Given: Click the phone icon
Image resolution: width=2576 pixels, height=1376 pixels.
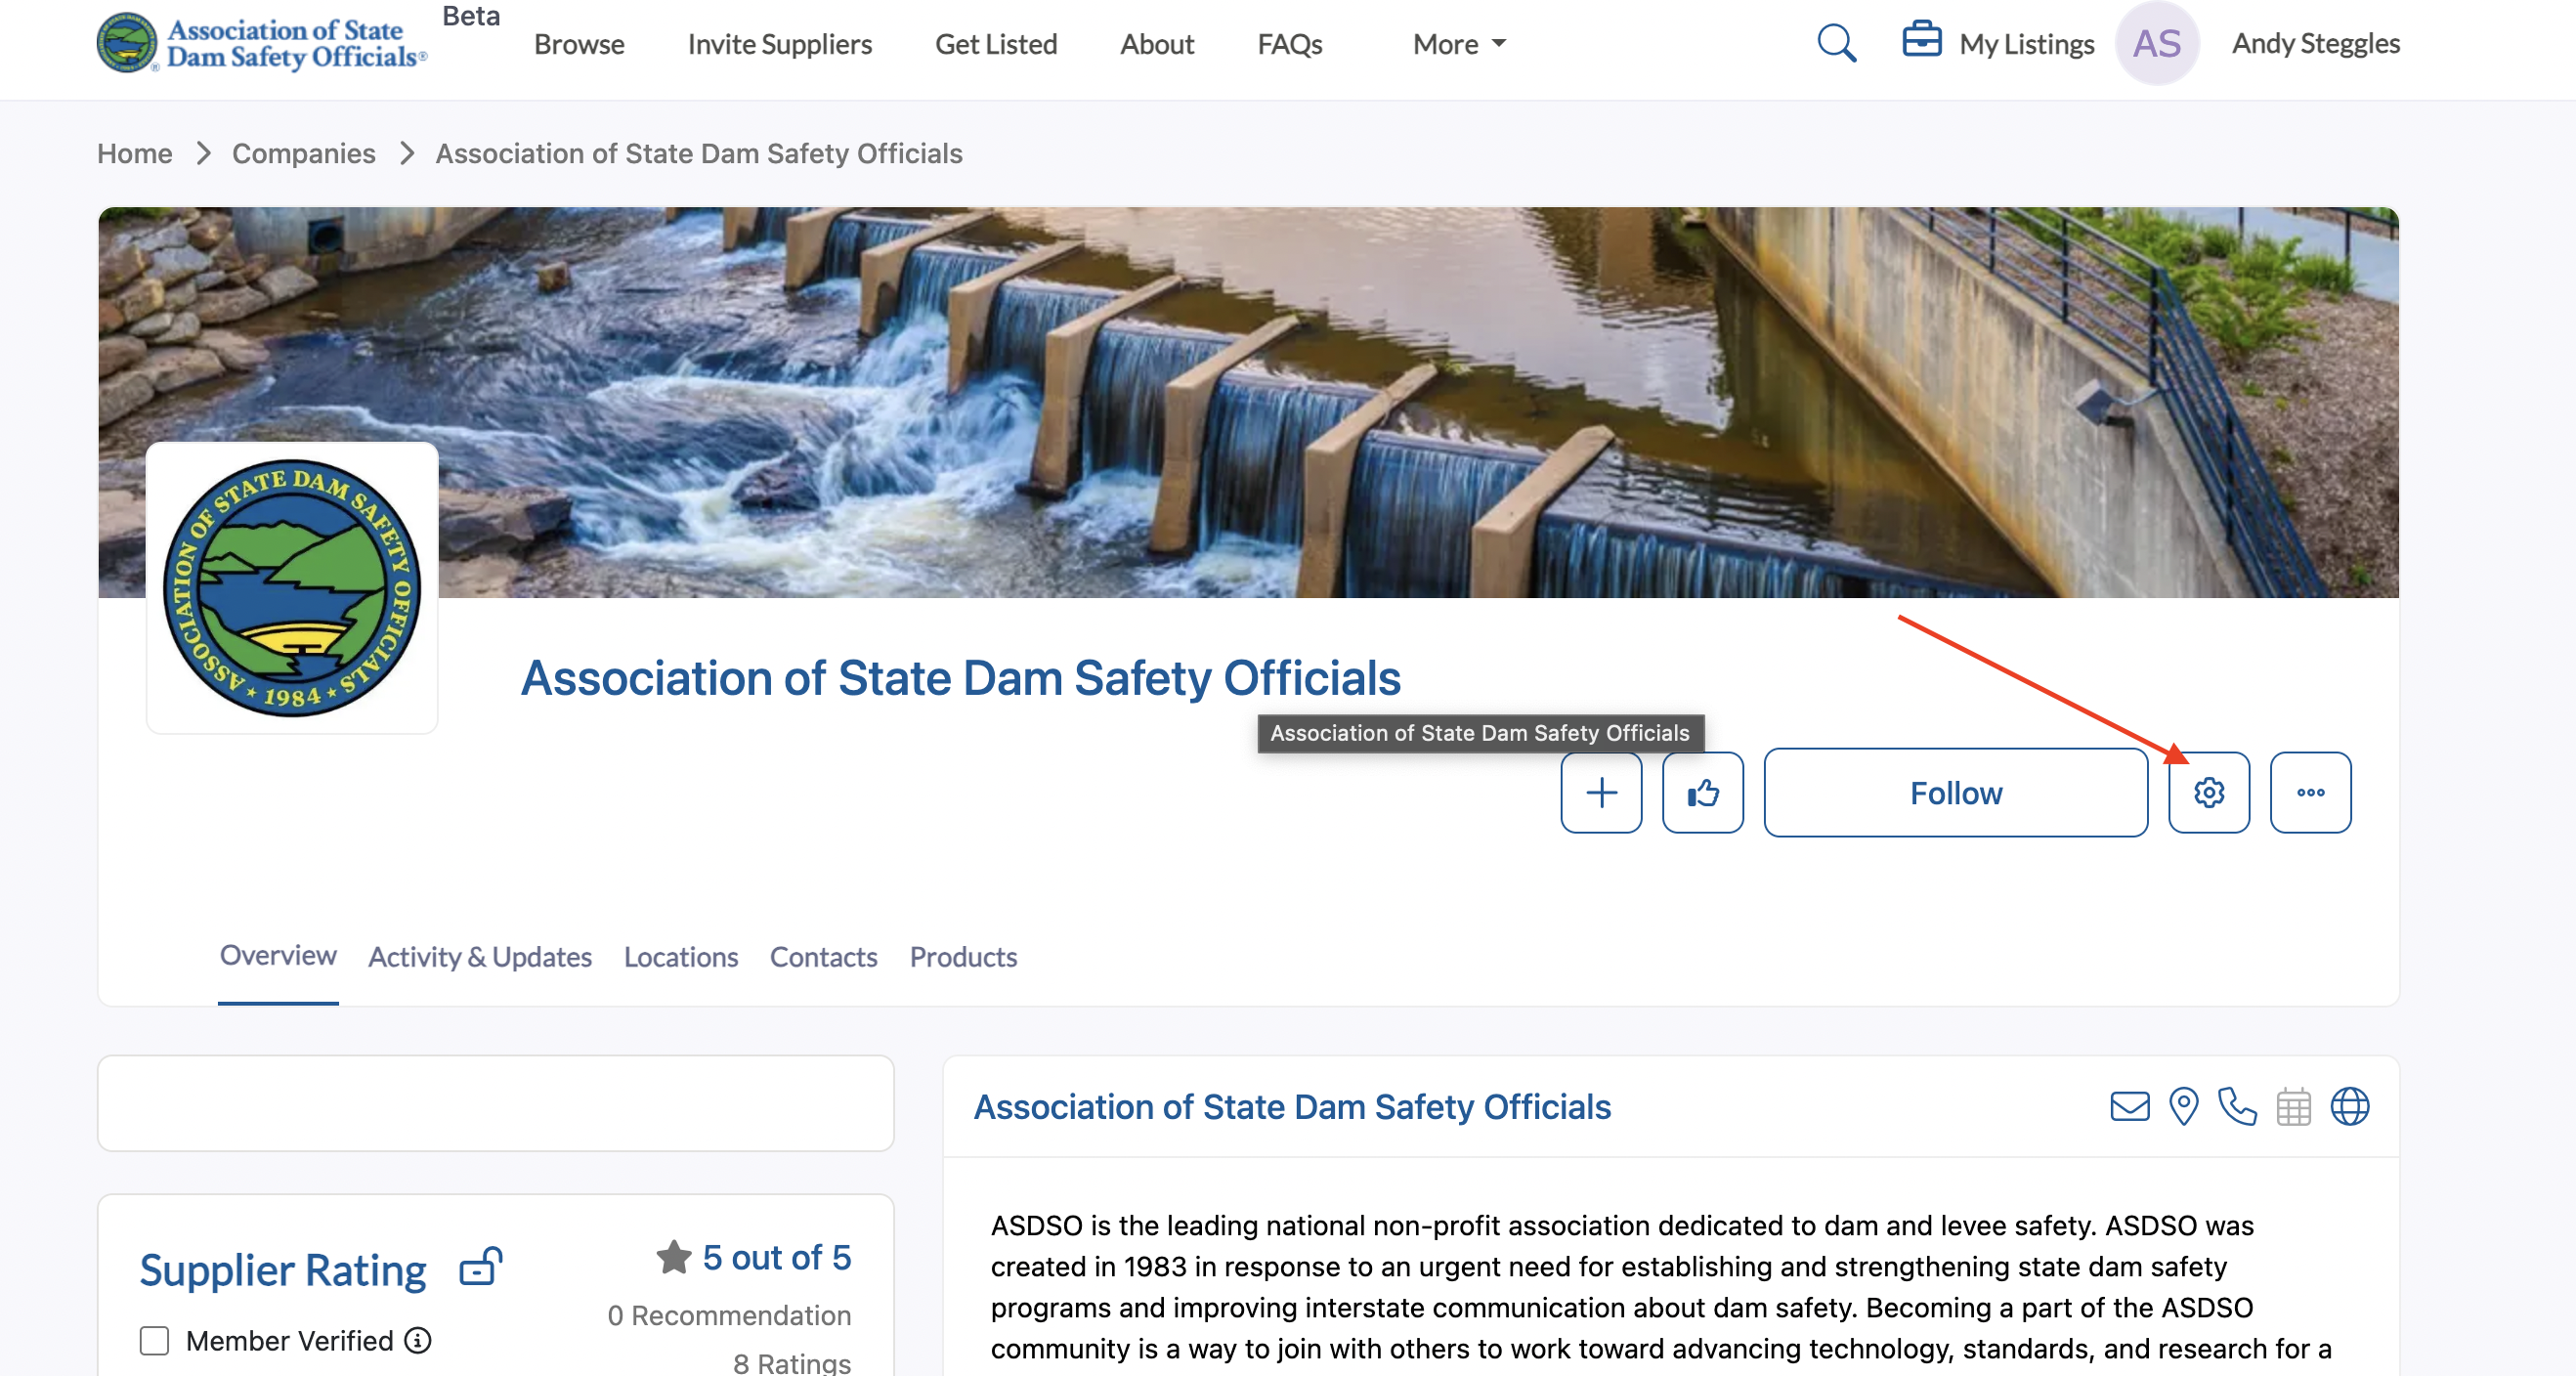Looking at the screenshot, I should [x=2237, y=1106].
